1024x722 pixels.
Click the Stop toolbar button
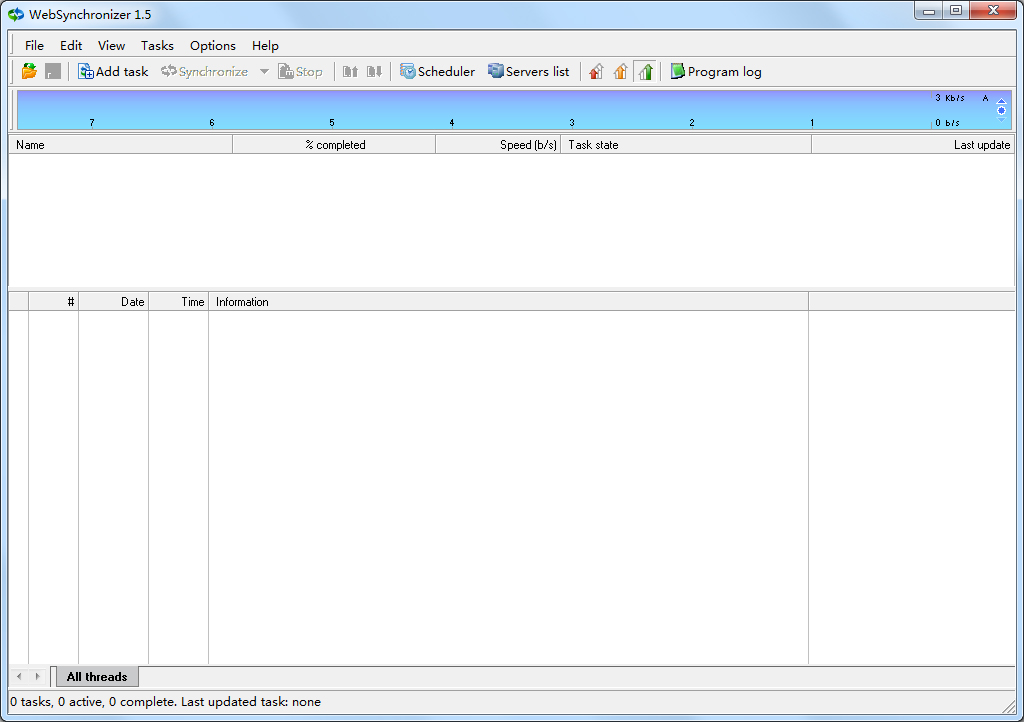point(300,71)
